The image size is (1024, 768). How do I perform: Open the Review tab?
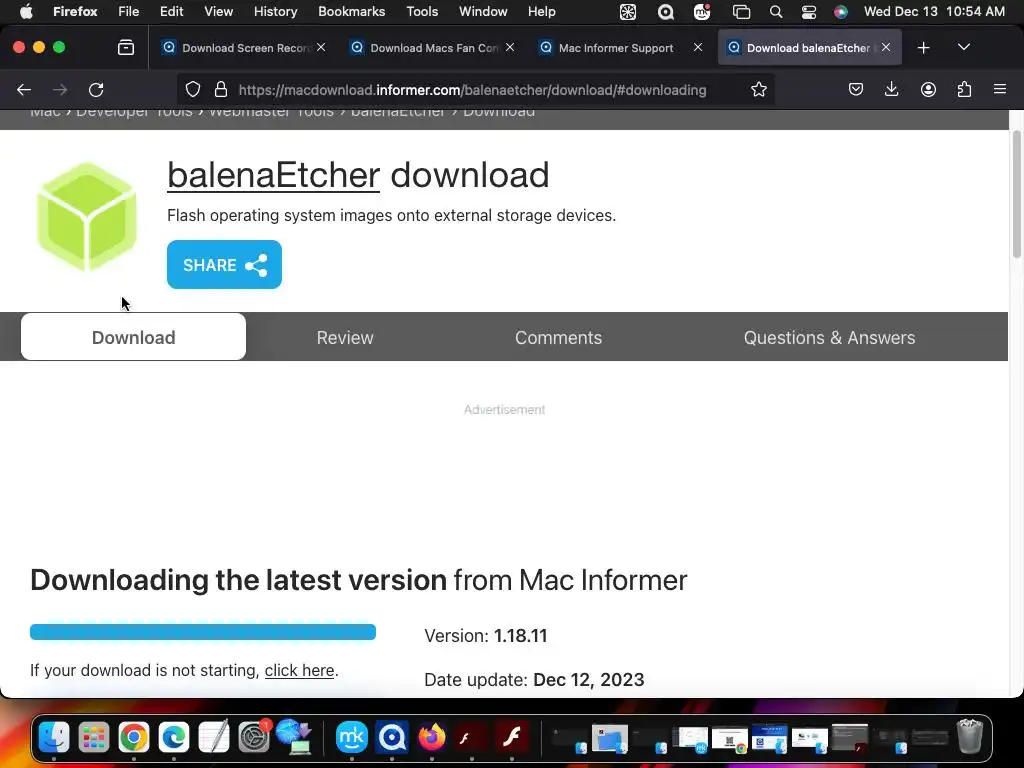coord(345,338)
